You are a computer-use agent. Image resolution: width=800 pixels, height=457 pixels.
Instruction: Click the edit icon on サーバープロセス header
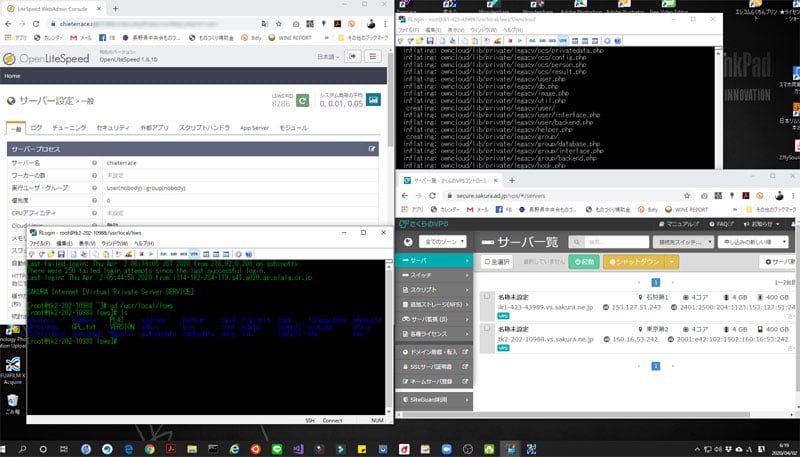coord(372,148)
